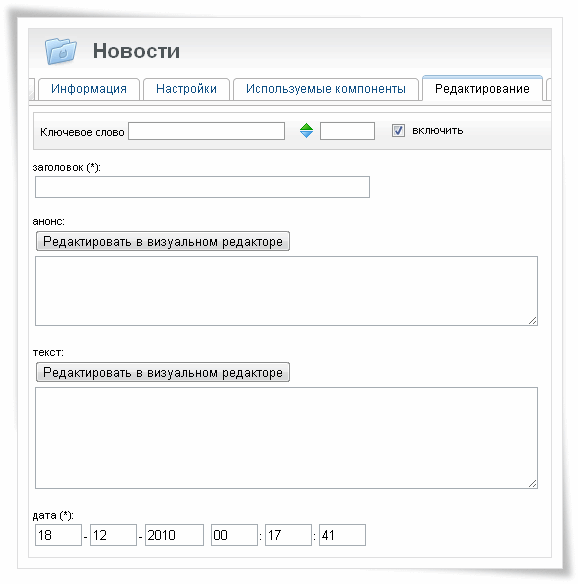
Task: Switch to the Настройки tab
Action: [x=186, y=89]
